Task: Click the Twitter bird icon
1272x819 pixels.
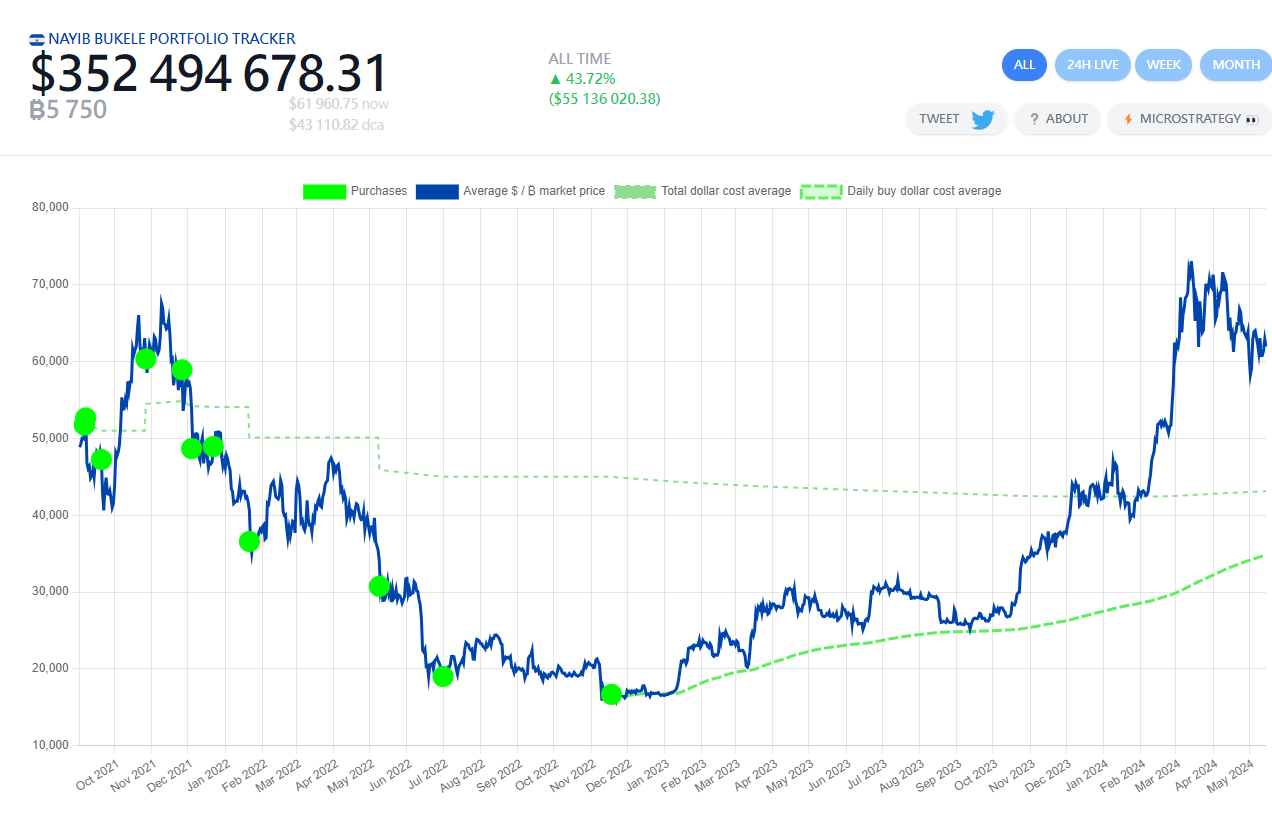Action: tap(982, 119)
